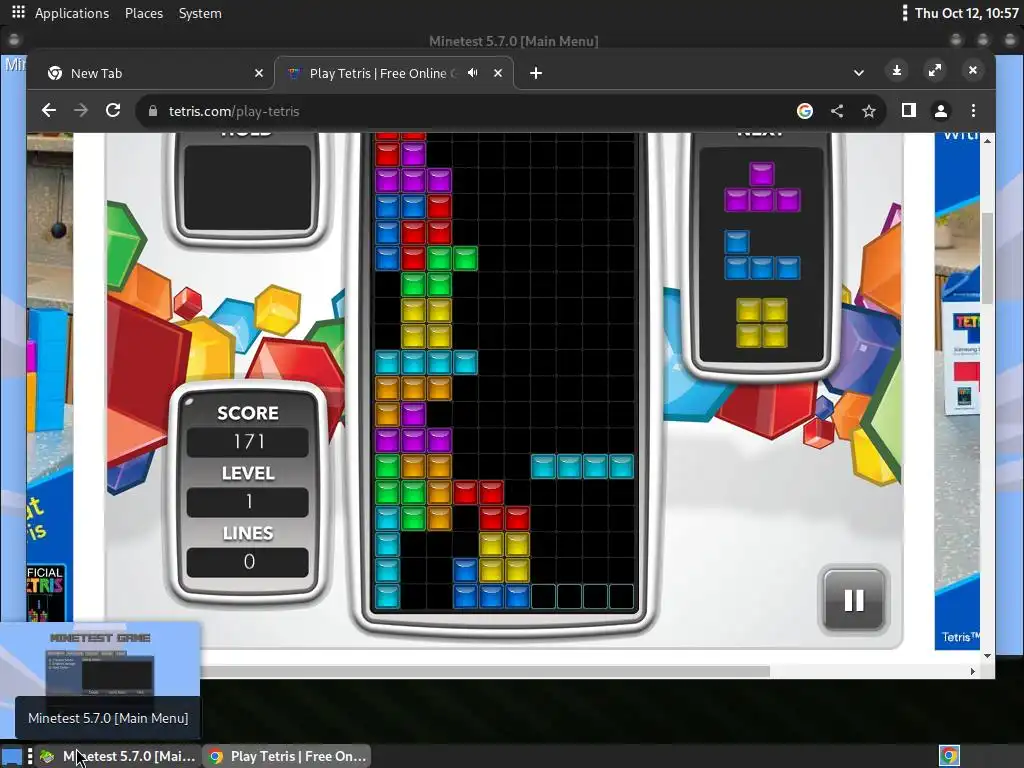Open the System menu
The width and height of the screenshot is (1024, 768).
[x=200, y=13]
